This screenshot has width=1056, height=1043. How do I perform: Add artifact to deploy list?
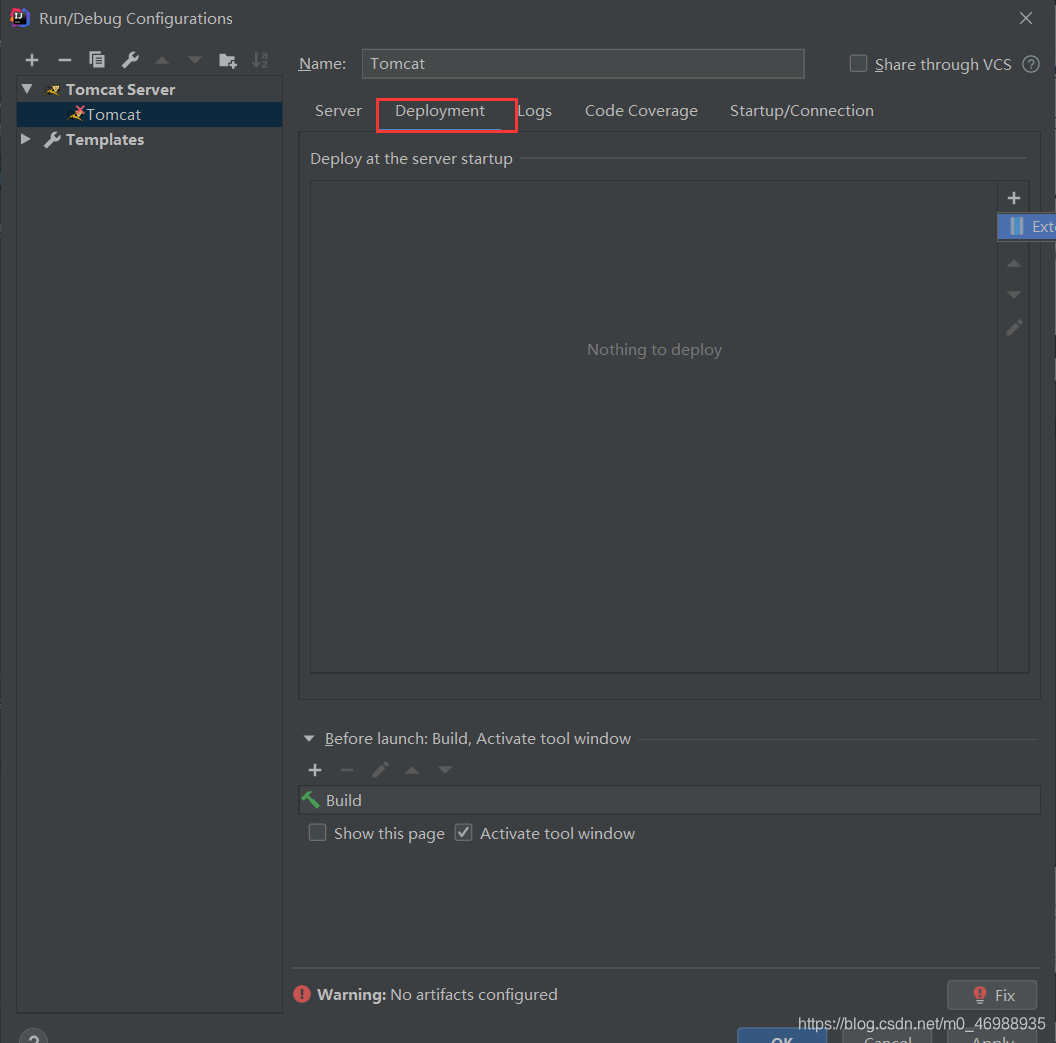point(1014,198)
